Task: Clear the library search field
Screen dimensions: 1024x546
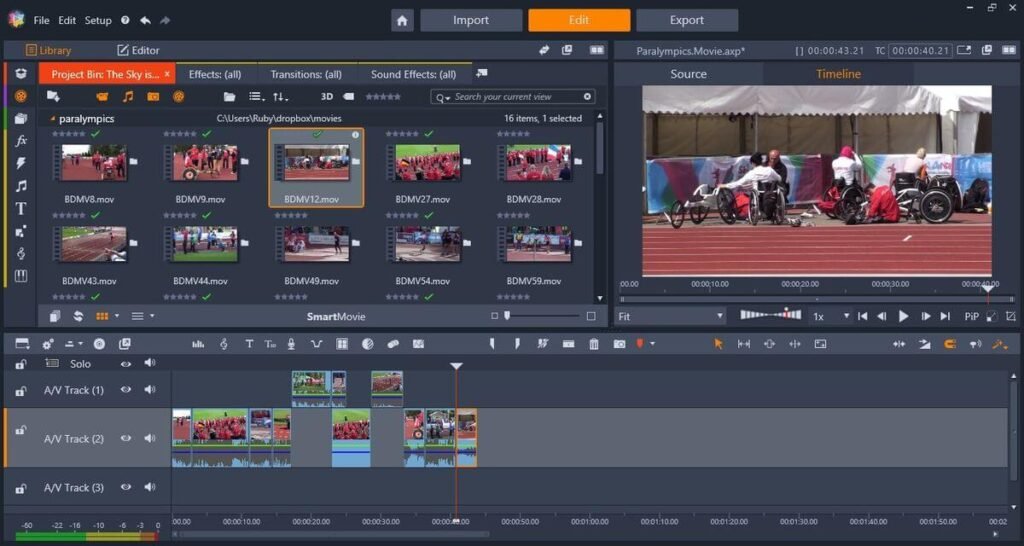Action: pos(587,97)
